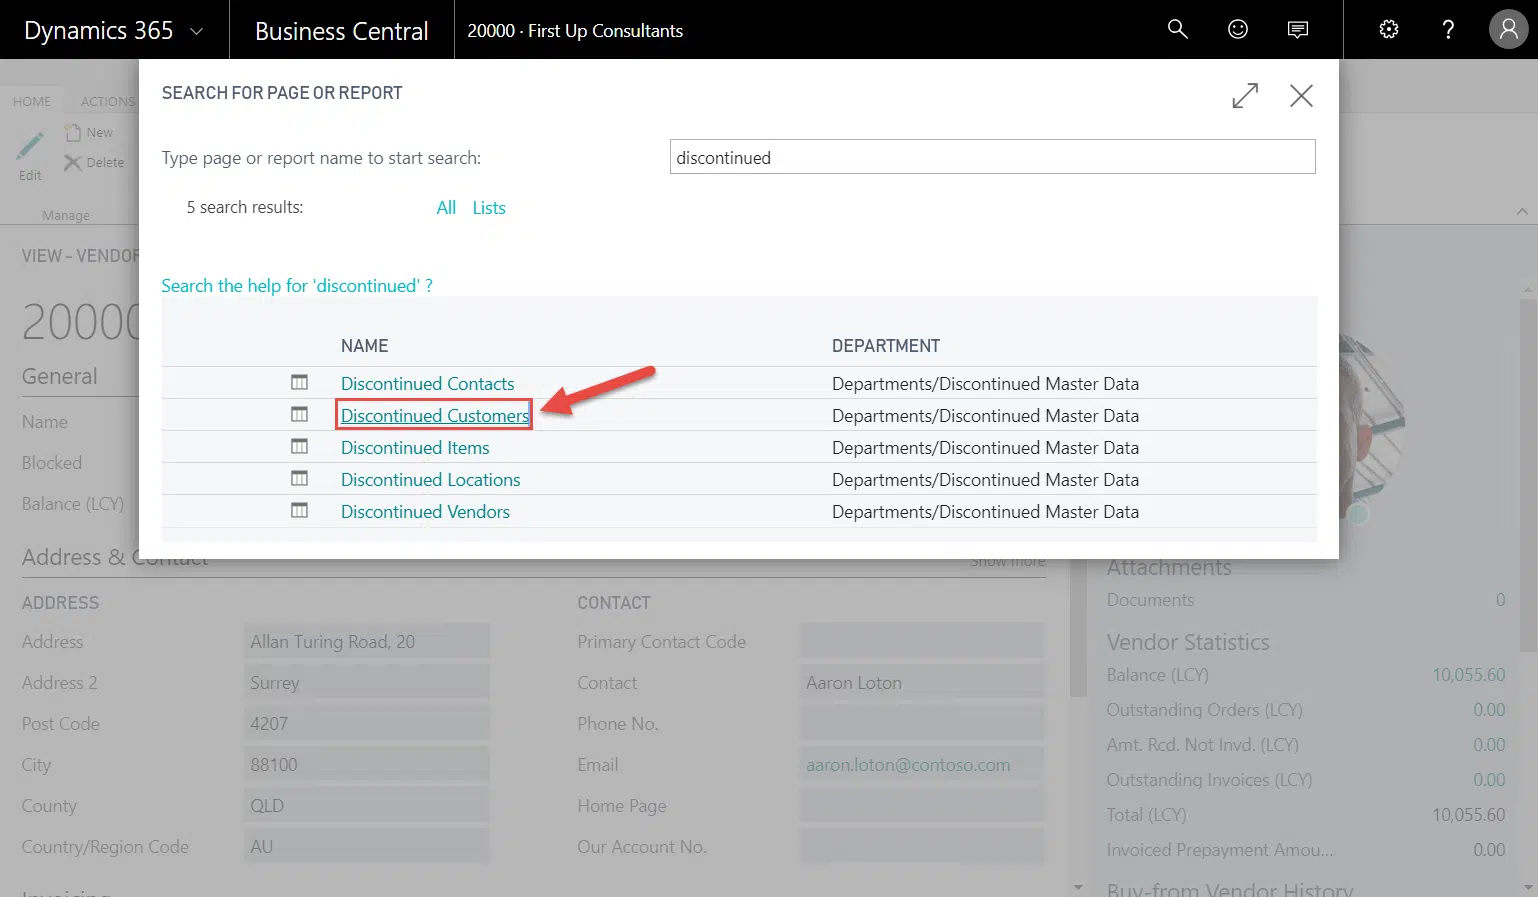Open the Discontinued Customers link
Screen dimensions: 1538x897
[434, 416]
